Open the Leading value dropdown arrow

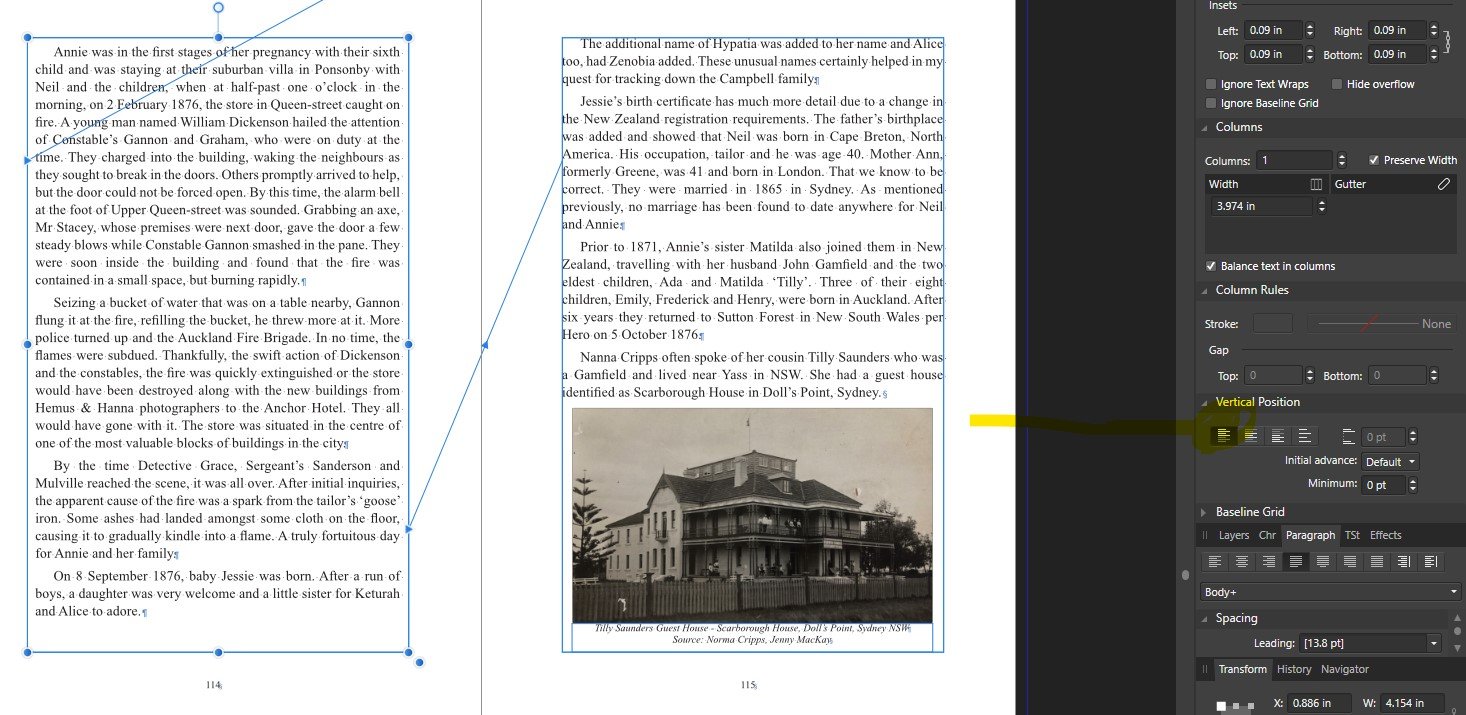(x=1434, y=643)
